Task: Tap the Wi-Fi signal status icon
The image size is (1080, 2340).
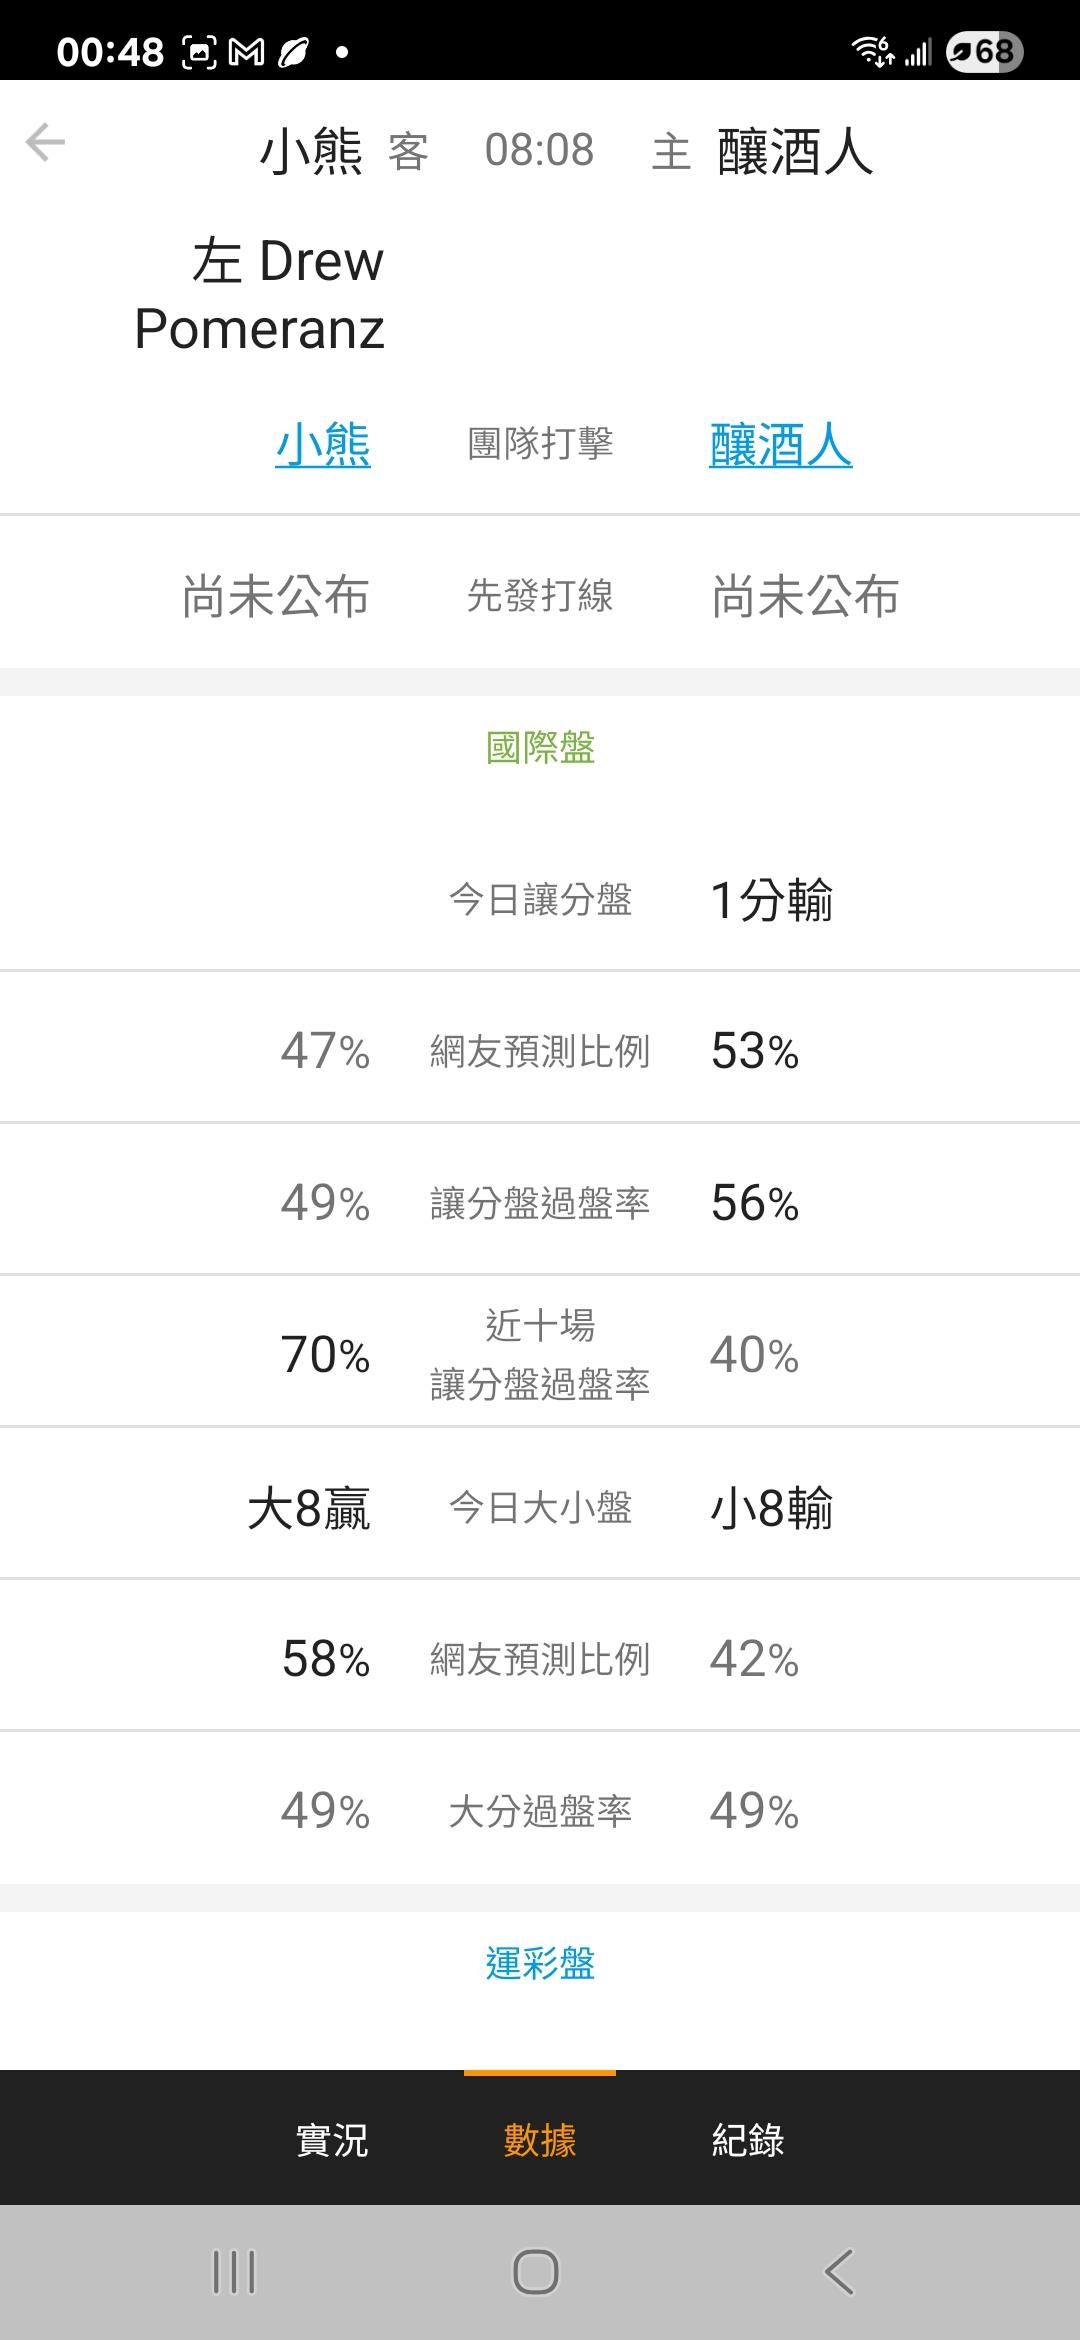Action: [x=872, y=51]
